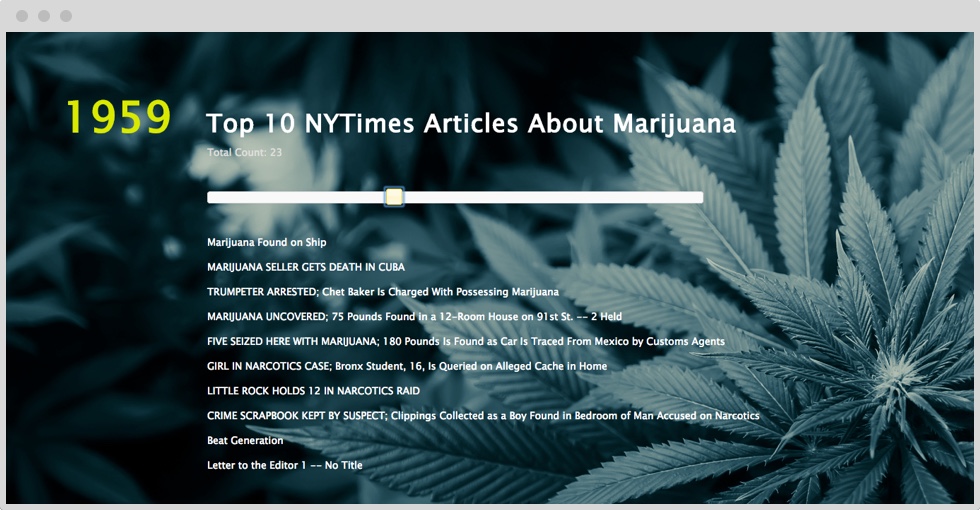Minimize the window with the second gray dot

tap(44, 16)
